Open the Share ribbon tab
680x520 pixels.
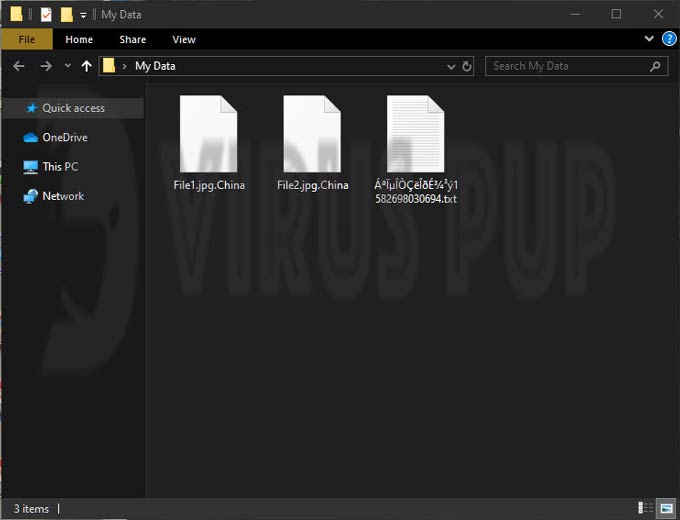coord(132,40)
